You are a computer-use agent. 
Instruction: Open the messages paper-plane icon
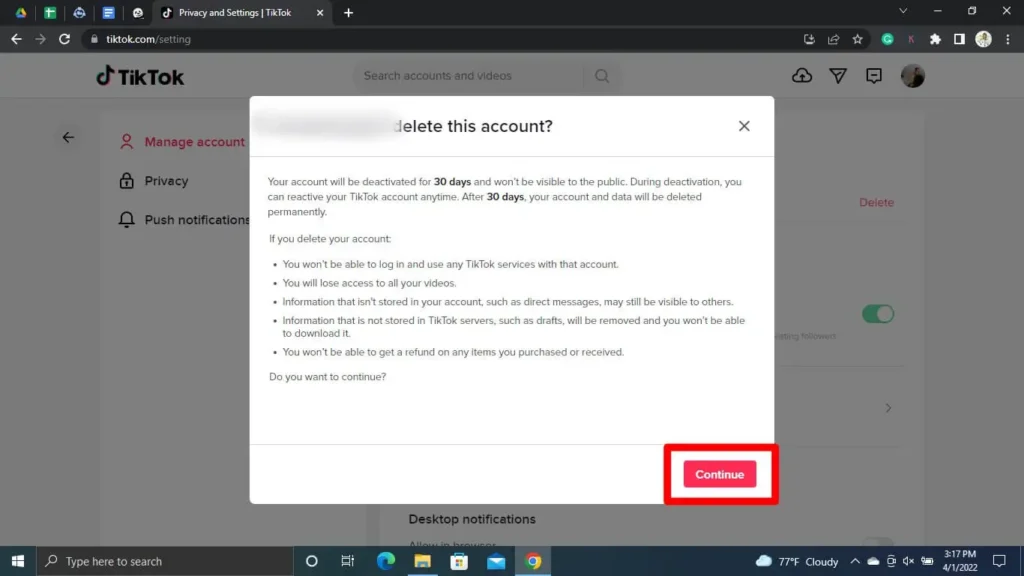point(838,76)
